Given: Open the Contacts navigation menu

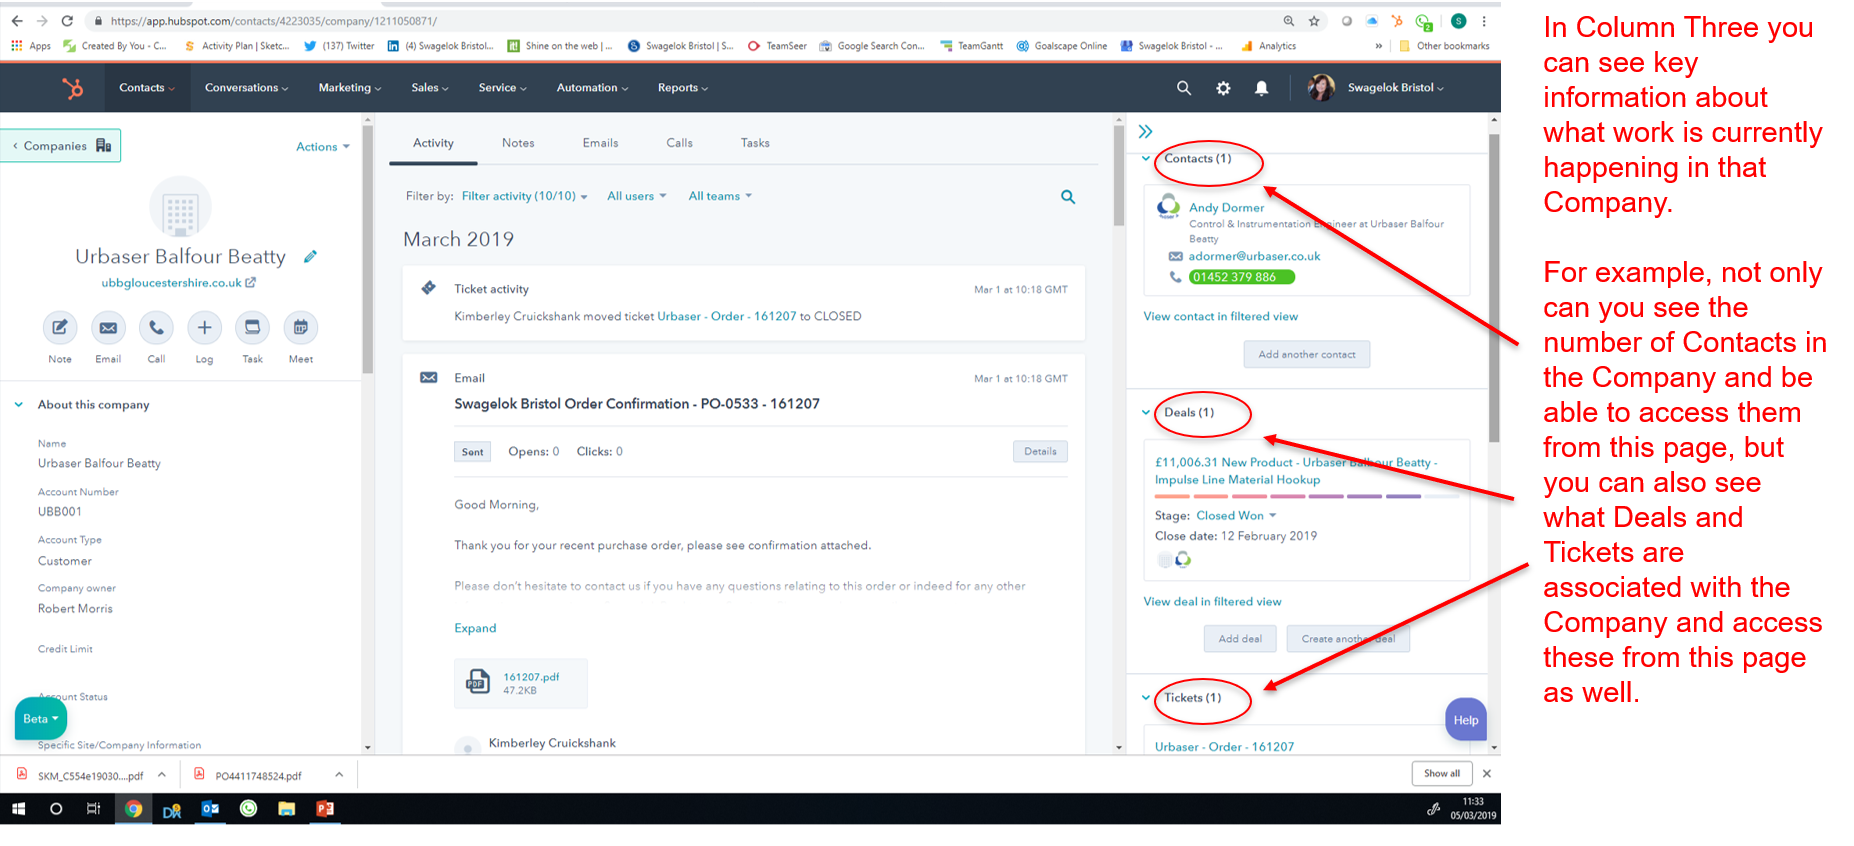Looking at the screenshot, I should click(x=147, y=88).
